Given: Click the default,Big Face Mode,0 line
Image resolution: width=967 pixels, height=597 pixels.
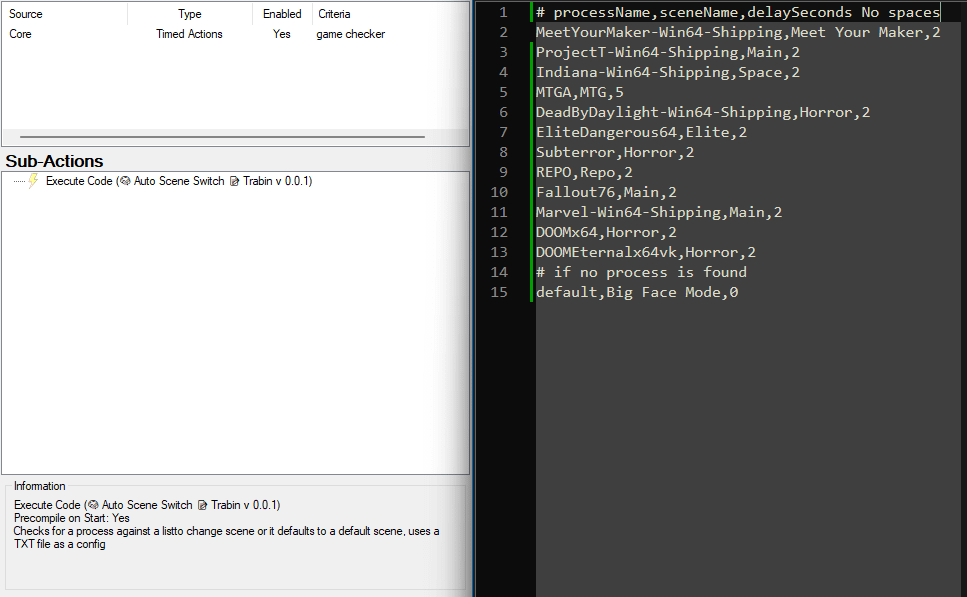Looking at the screenshot, I should pos(636,292).
